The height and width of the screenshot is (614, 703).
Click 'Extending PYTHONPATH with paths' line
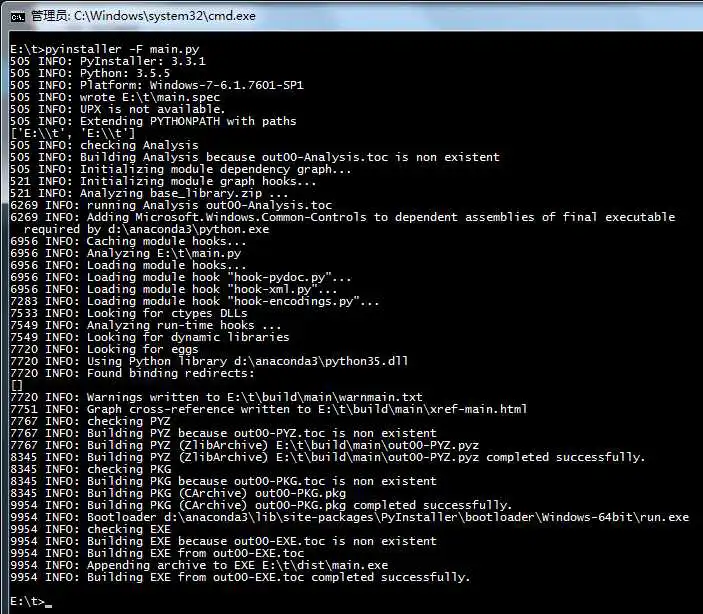[153, 121]
